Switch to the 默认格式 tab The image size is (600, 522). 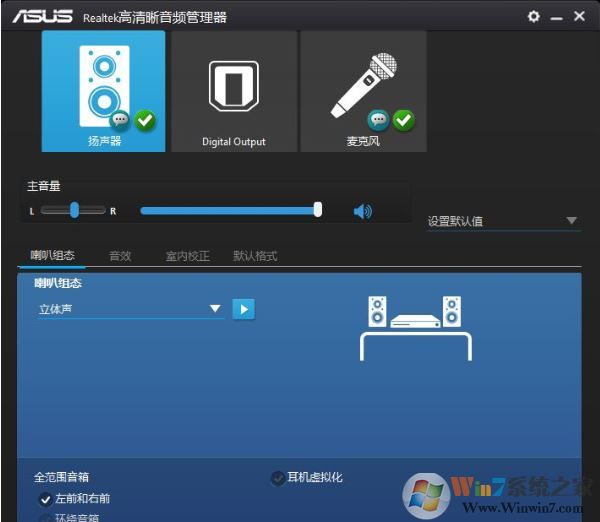pos(255,256)
